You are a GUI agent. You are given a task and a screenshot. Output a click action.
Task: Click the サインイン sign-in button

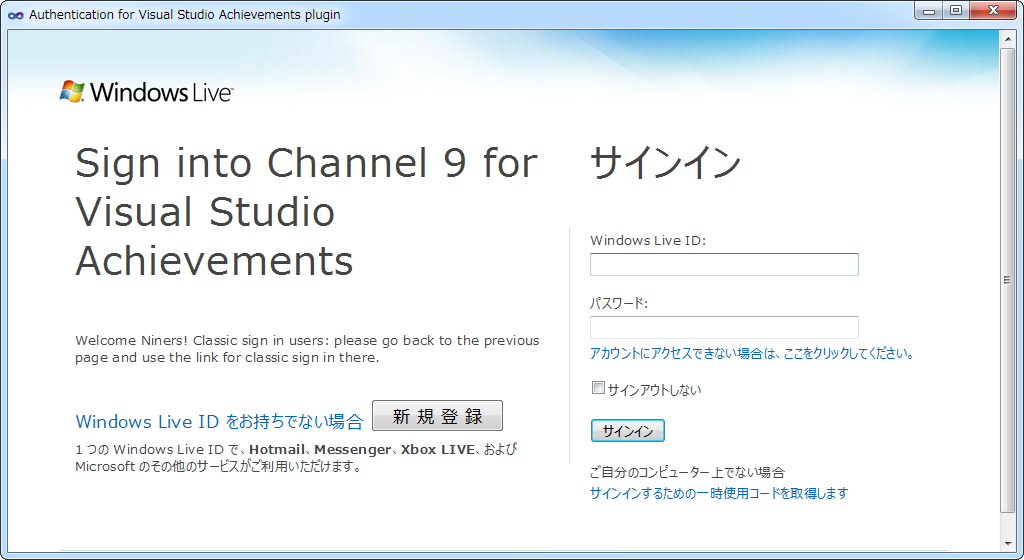click(x=628, y=431)
